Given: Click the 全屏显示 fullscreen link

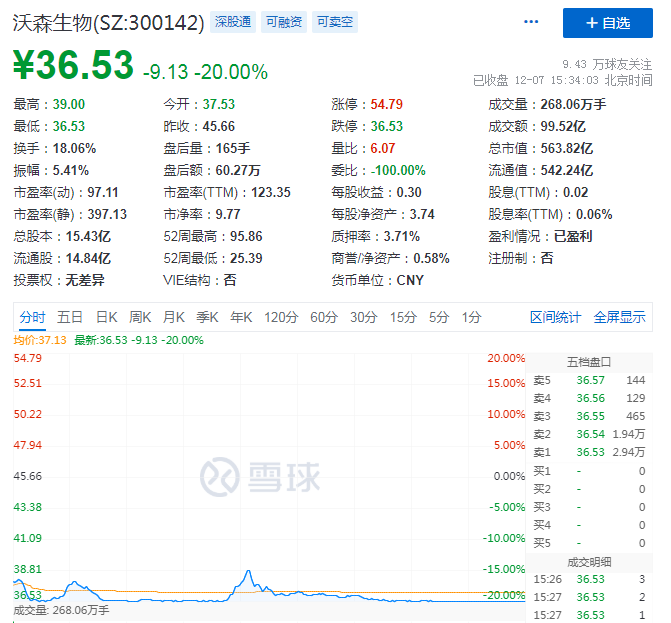Looking at the screenshot, I should (x=619, y=317).
